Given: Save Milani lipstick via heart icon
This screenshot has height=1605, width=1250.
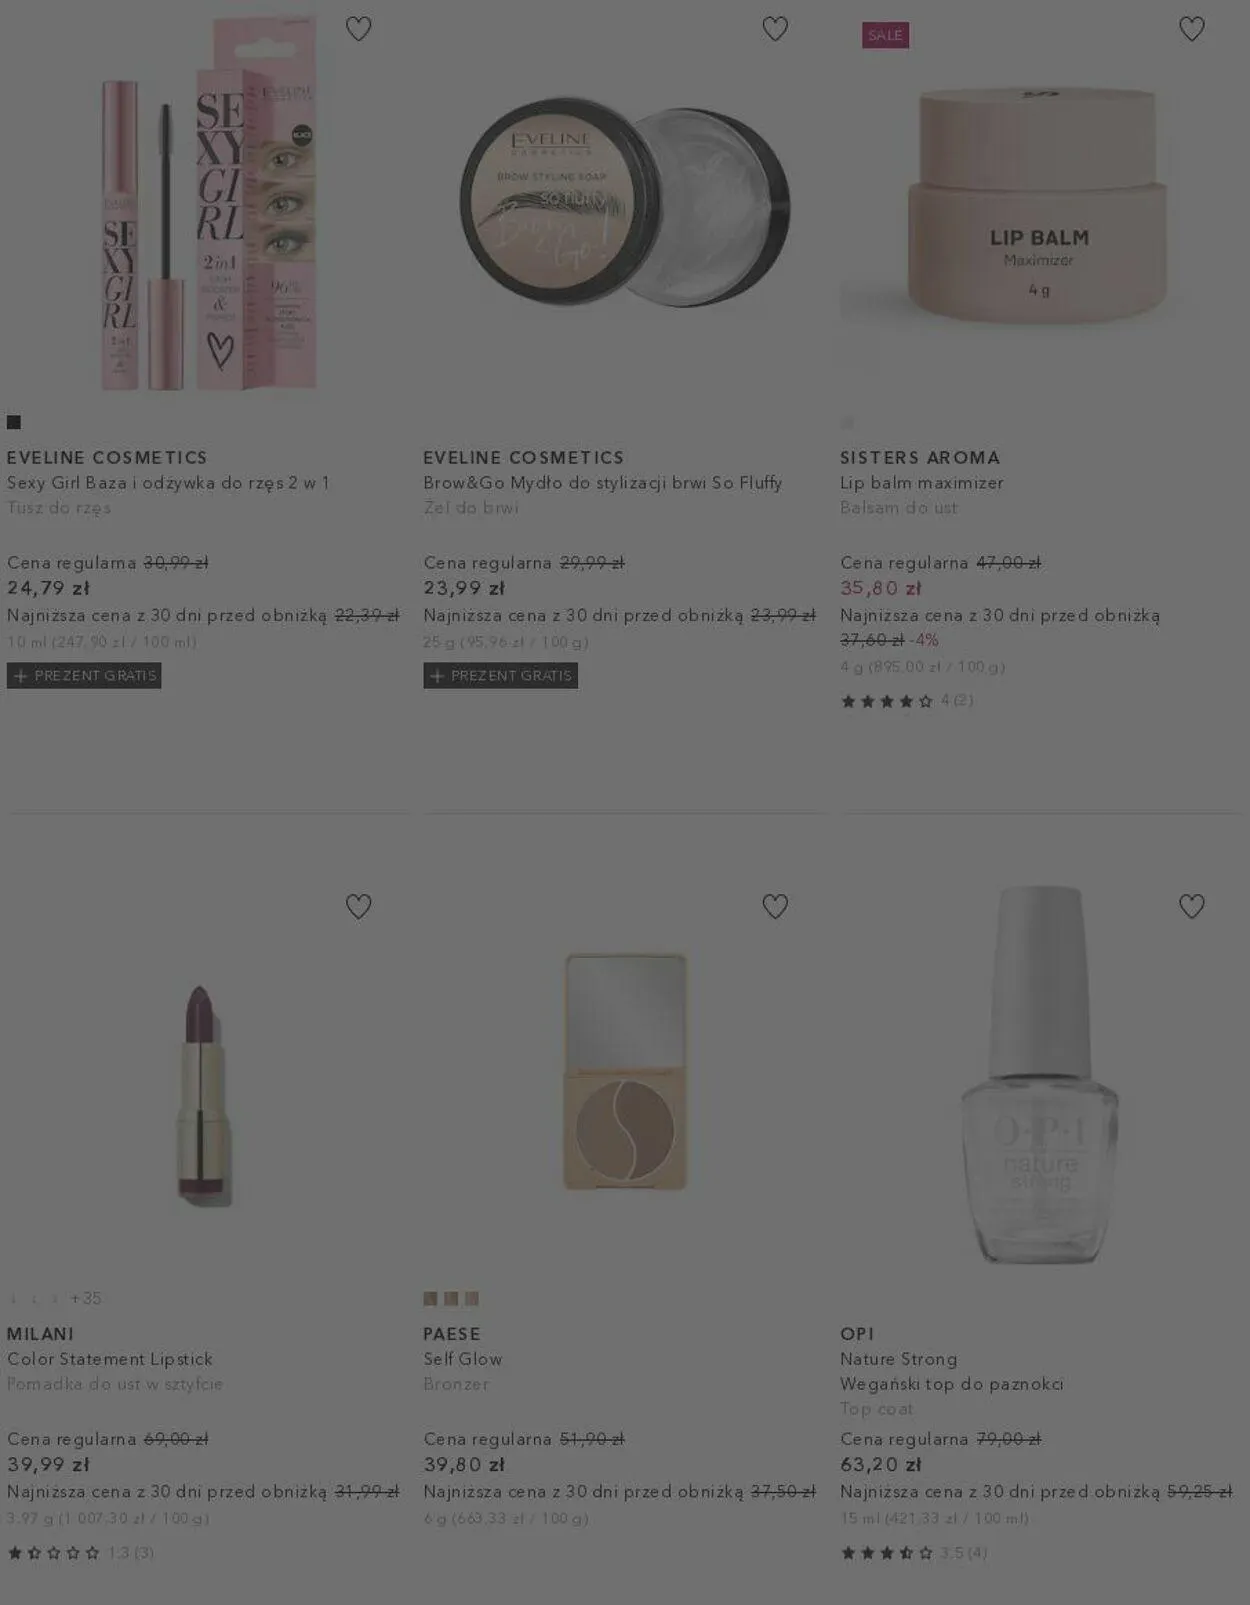Looking at the screenshot, I should point(358,906).
